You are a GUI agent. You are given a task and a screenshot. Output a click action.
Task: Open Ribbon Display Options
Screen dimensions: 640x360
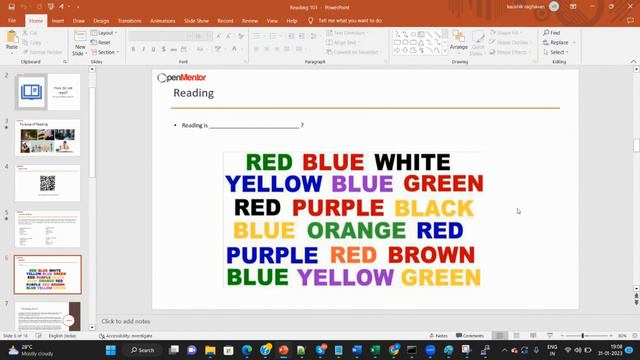[x=573, y=7]
